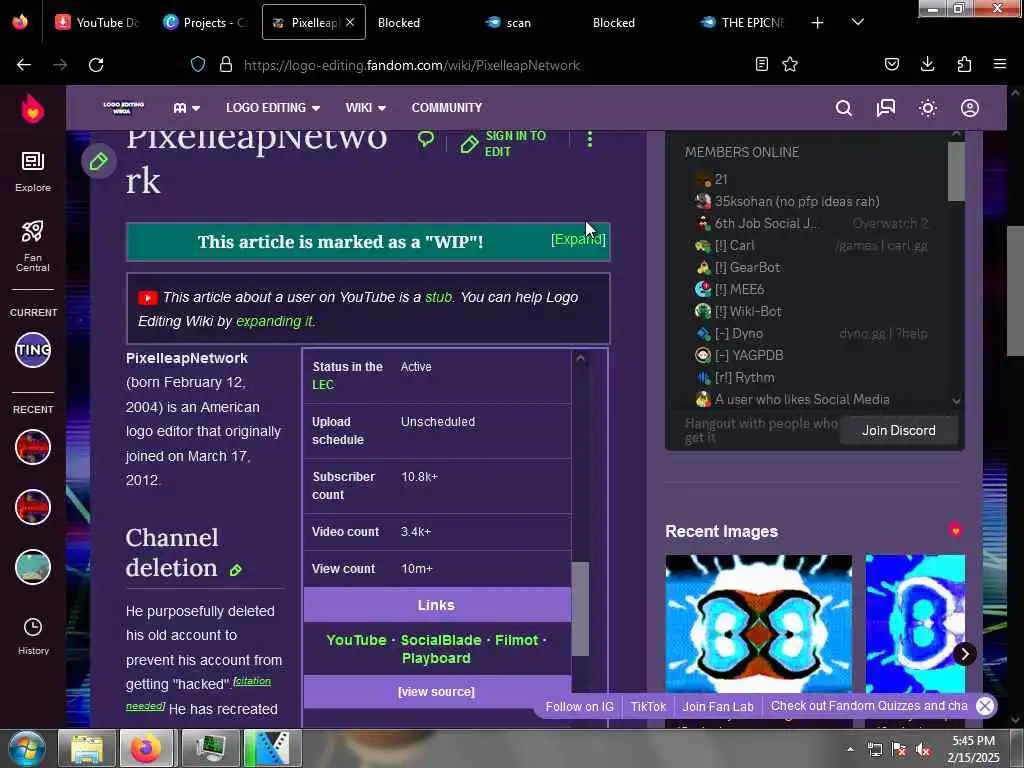Click the address bar URL field

pos(411,65)
